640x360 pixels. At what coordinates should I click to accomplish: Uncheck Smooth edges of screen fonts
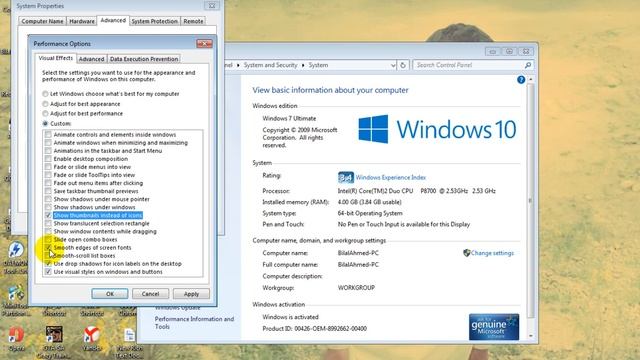click(x=48, y=247)
